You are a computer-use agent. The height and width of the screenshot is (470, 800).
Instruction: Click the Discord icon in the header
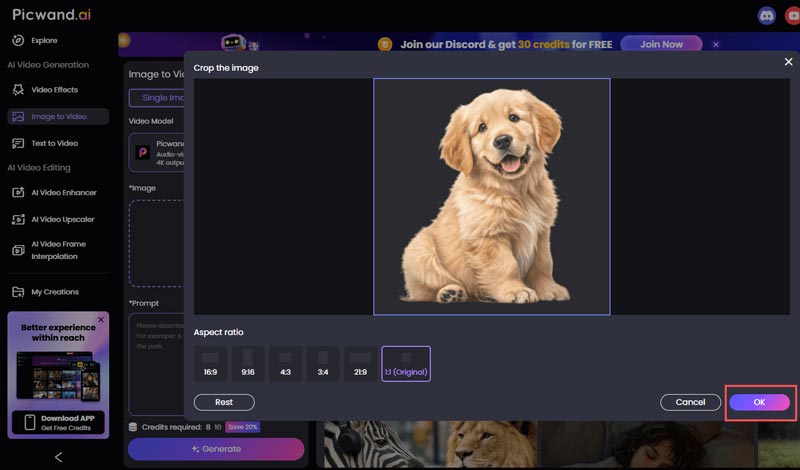click(x=767, y=15)
